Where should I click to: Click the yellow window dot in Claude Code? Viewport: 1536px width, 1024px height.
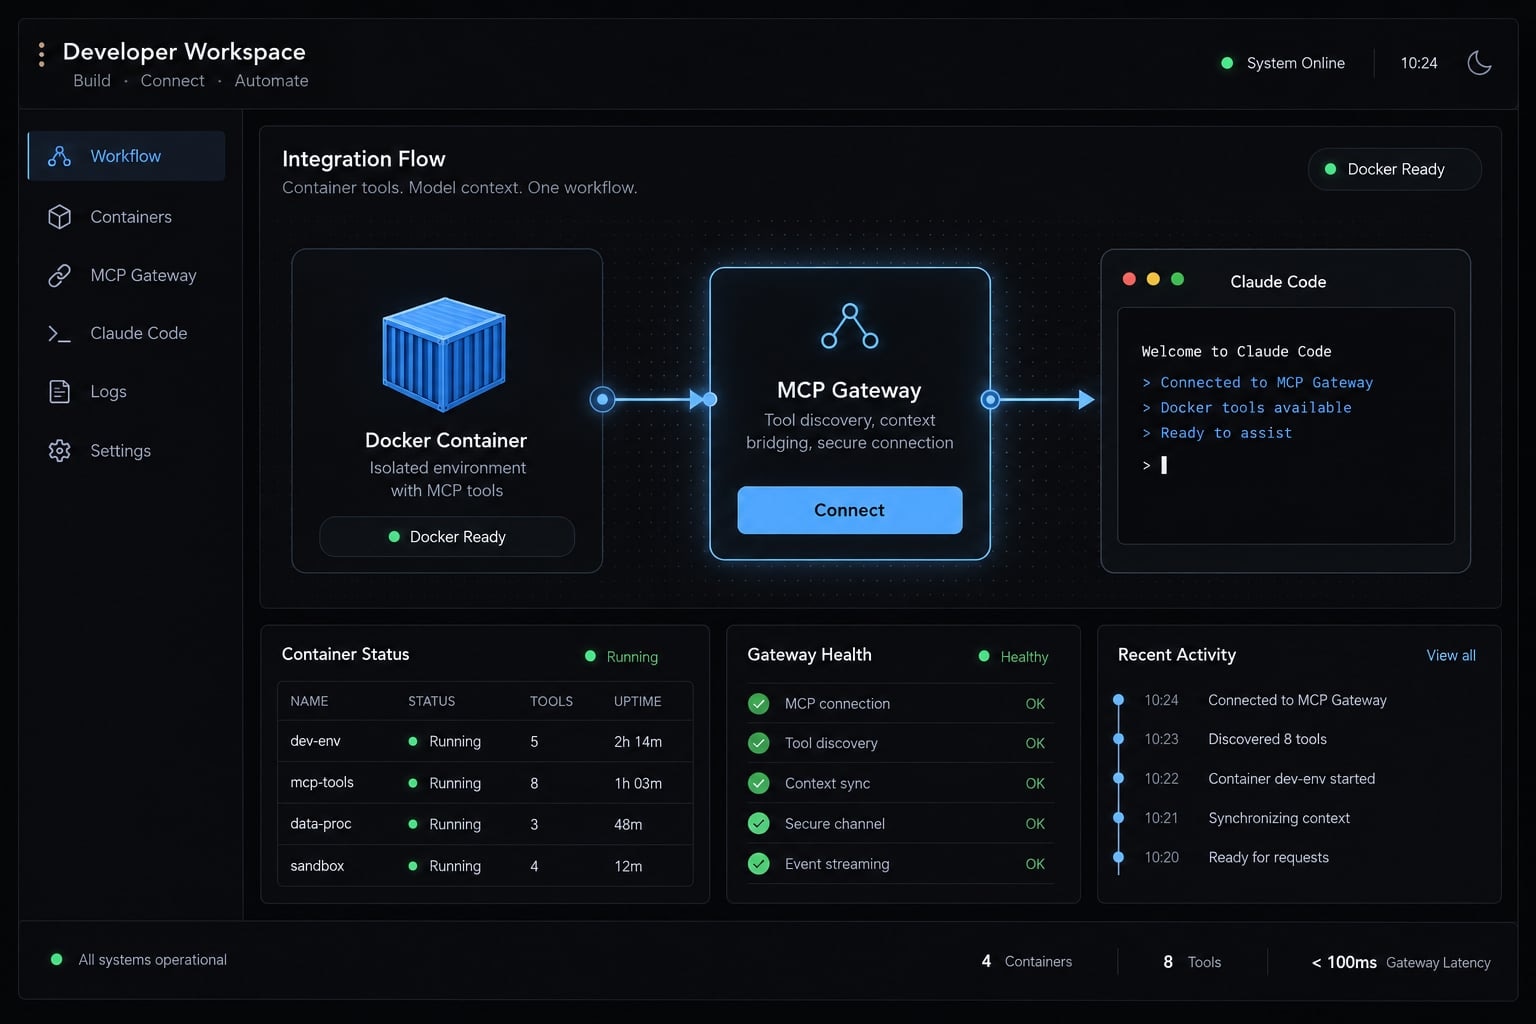click(x=1153, y=279)
